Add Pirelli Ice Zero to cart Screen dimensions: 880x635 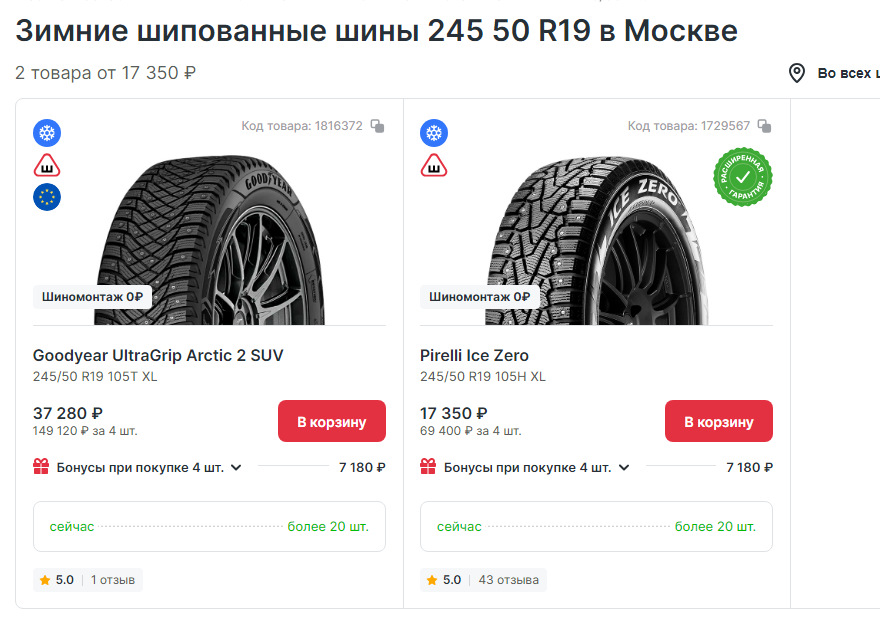(718, 421)
